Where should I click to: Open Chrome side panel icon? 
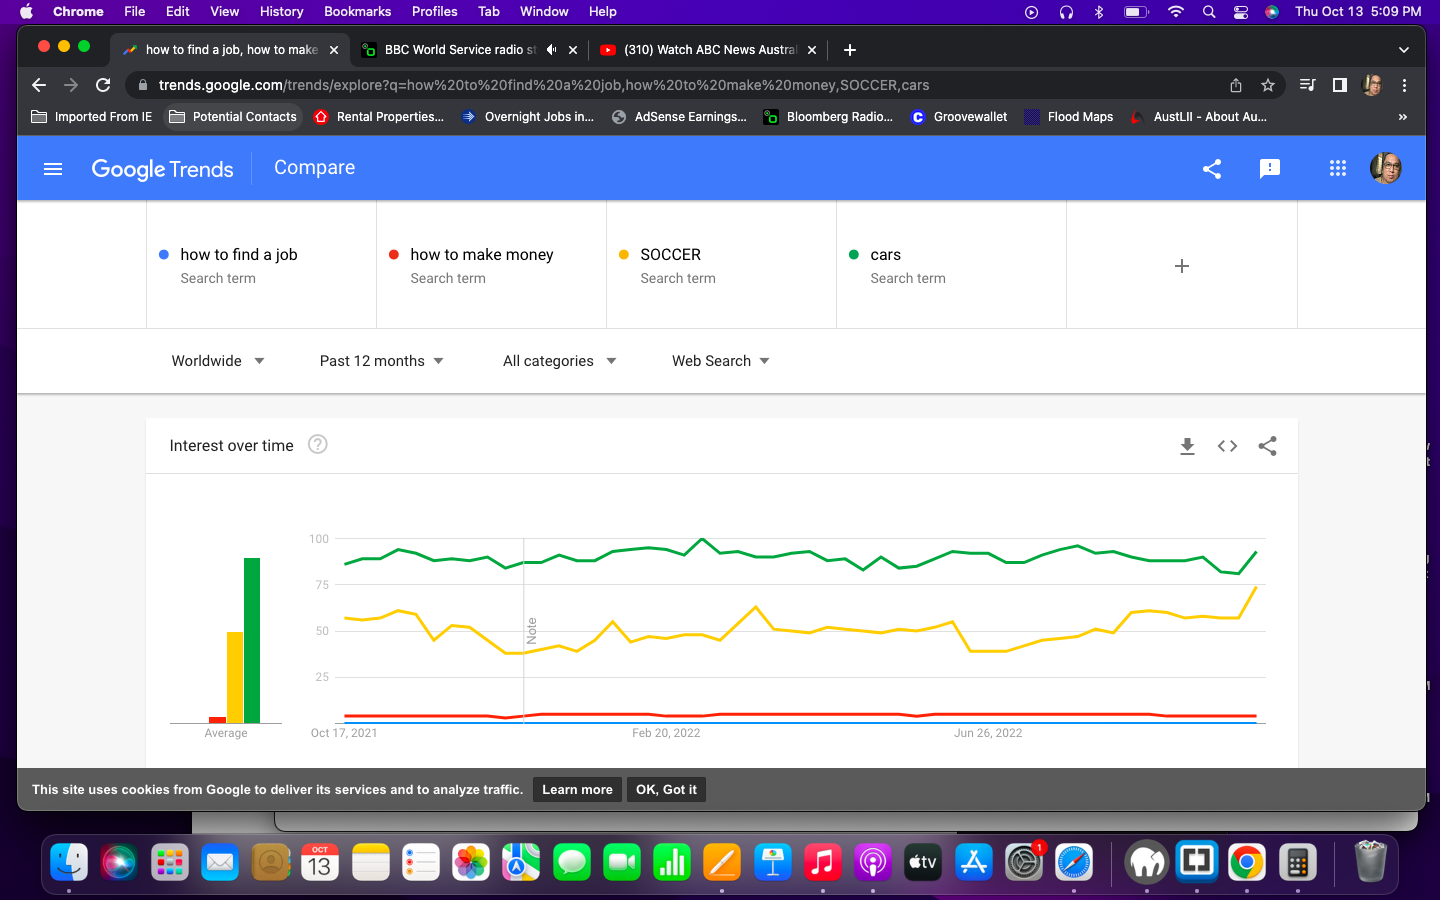1340,85
